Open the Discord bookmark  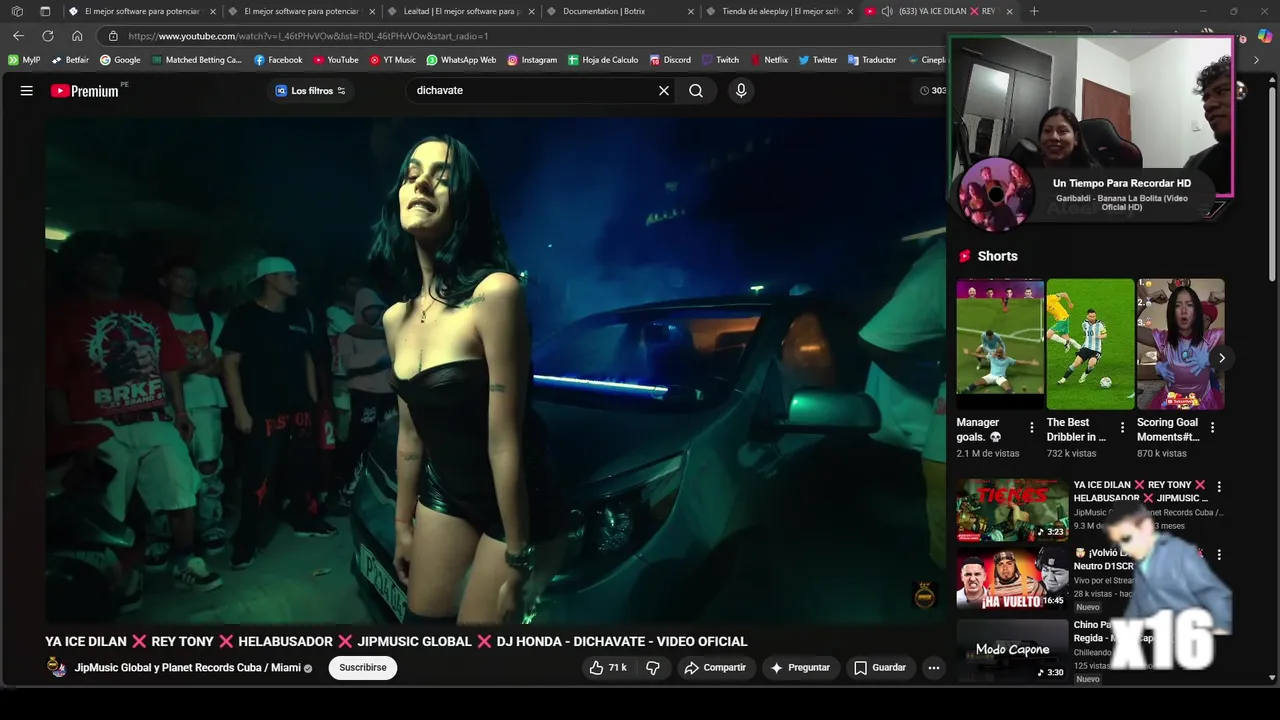point(670,60)
